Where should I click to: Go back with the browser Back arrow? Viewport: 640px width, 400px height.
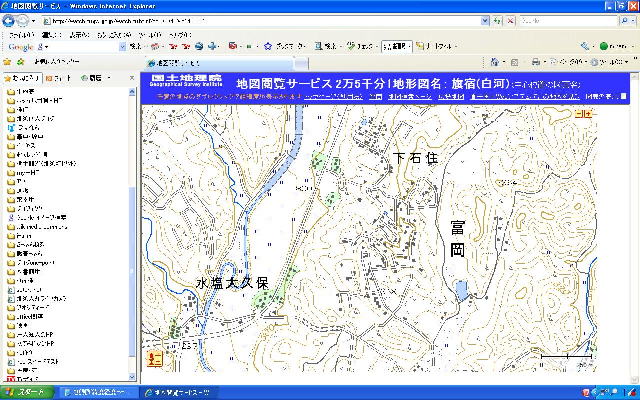tap(8, 21)
